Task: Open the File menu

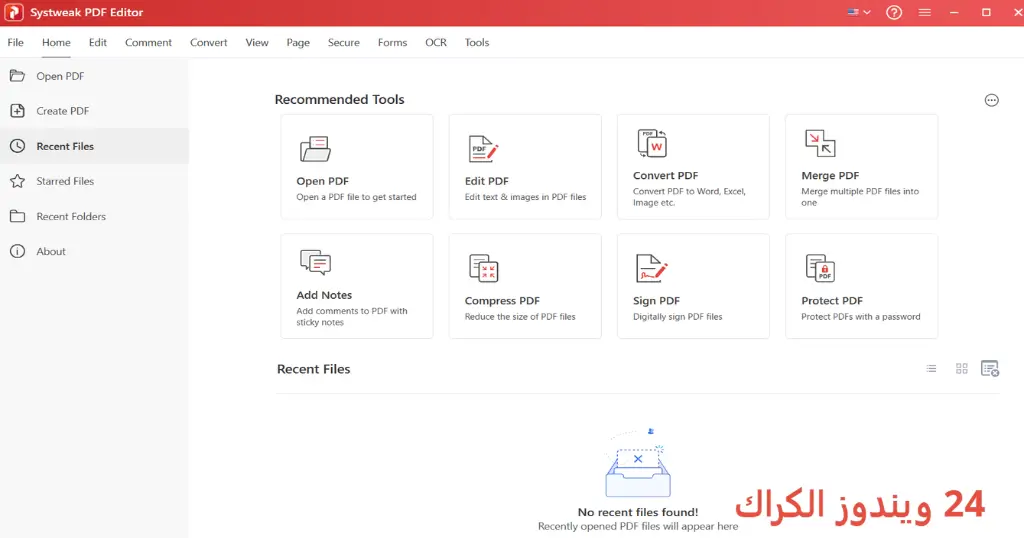Action: click(16, 42)
